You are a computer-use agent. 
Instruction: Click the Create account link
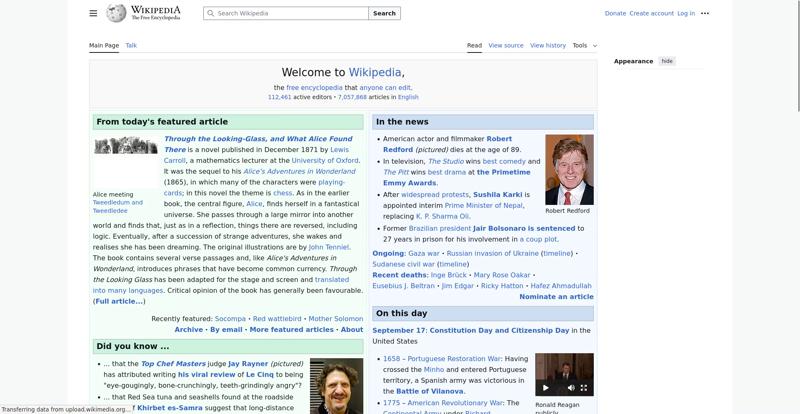tap(652, 13)
